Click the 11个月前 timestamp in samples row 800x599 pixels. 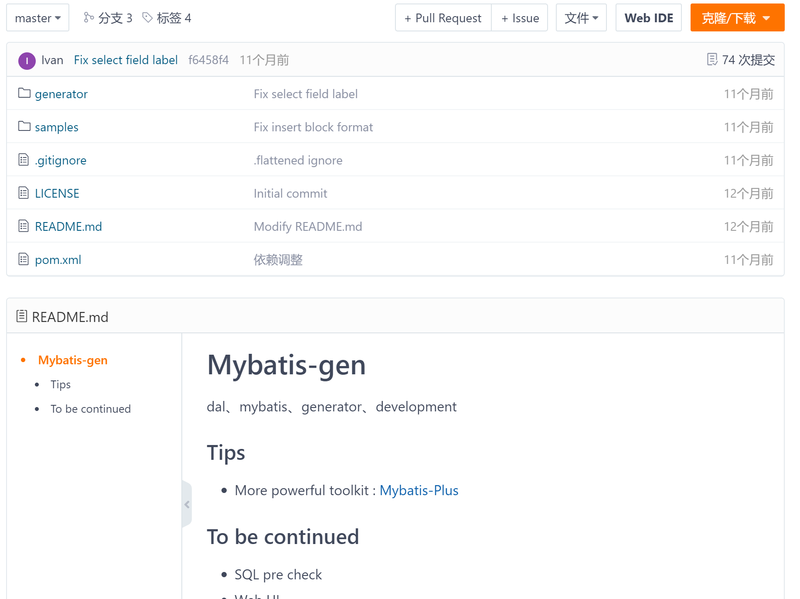point(748,127)
